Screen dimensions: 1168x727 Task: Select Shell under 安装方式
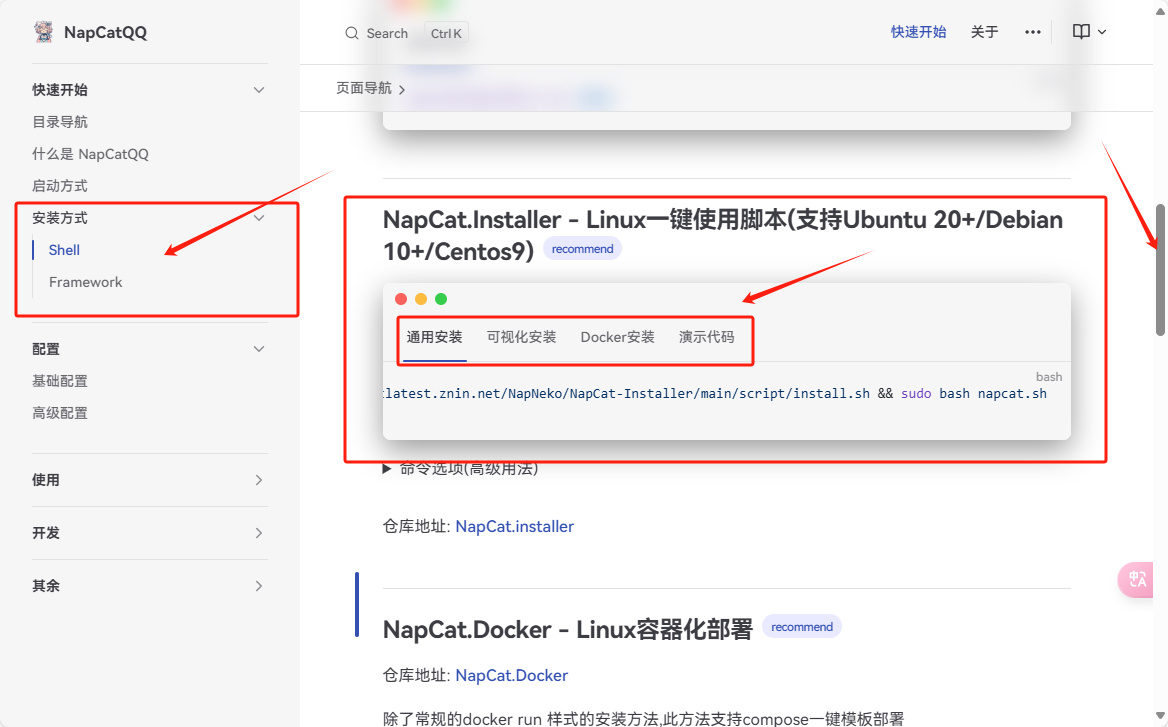click(64, 250)
